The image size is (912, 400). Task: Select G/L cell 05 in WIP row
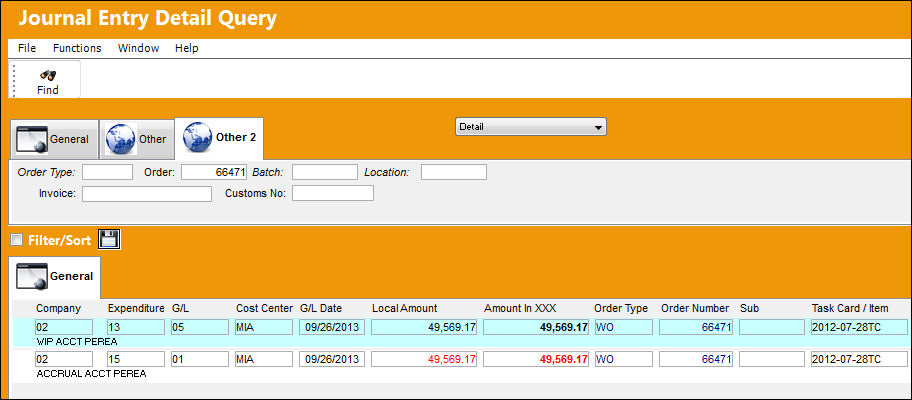(x=200, y=327)
